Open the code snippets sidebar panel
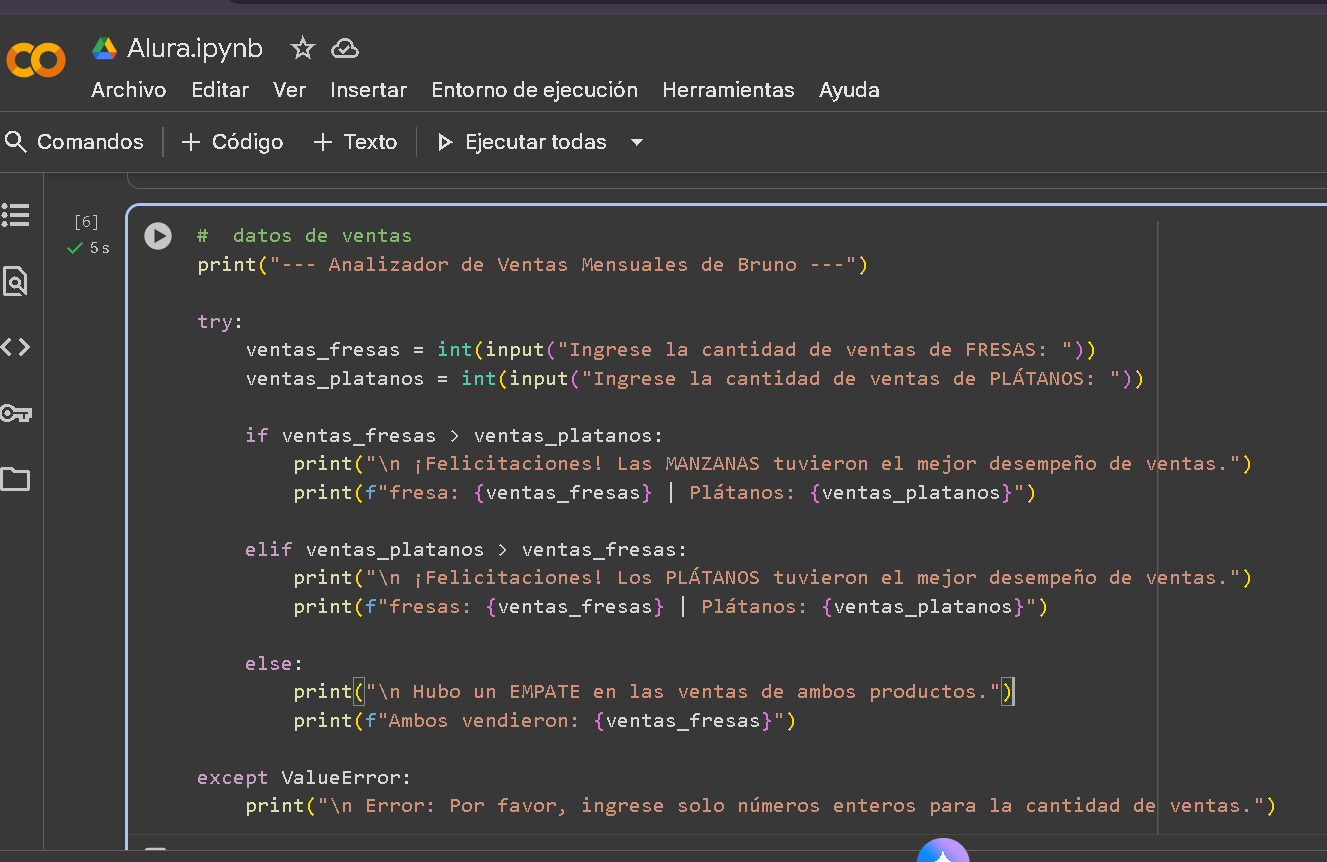Screen dimensions: 1327x862 [x=16, y=347]
